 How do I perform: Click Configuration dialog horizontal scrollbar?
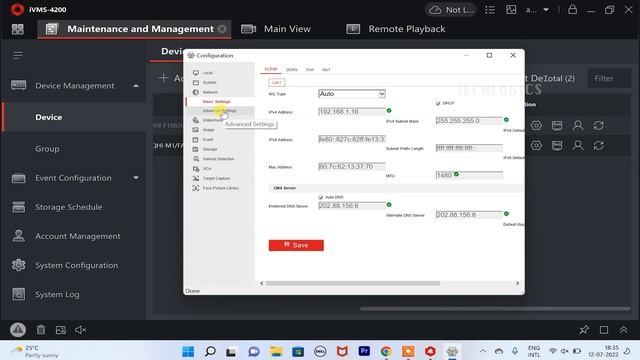click(353, 283)
